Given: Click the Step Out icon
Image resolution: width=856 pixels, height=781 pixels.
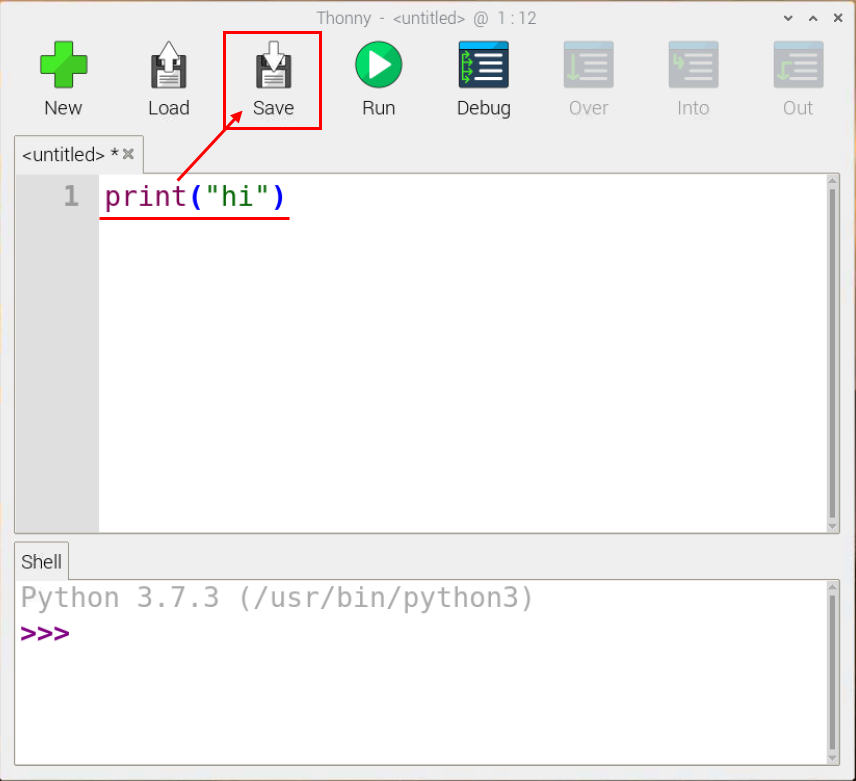Looking at the screenshot, I should (x=798, y=79).
